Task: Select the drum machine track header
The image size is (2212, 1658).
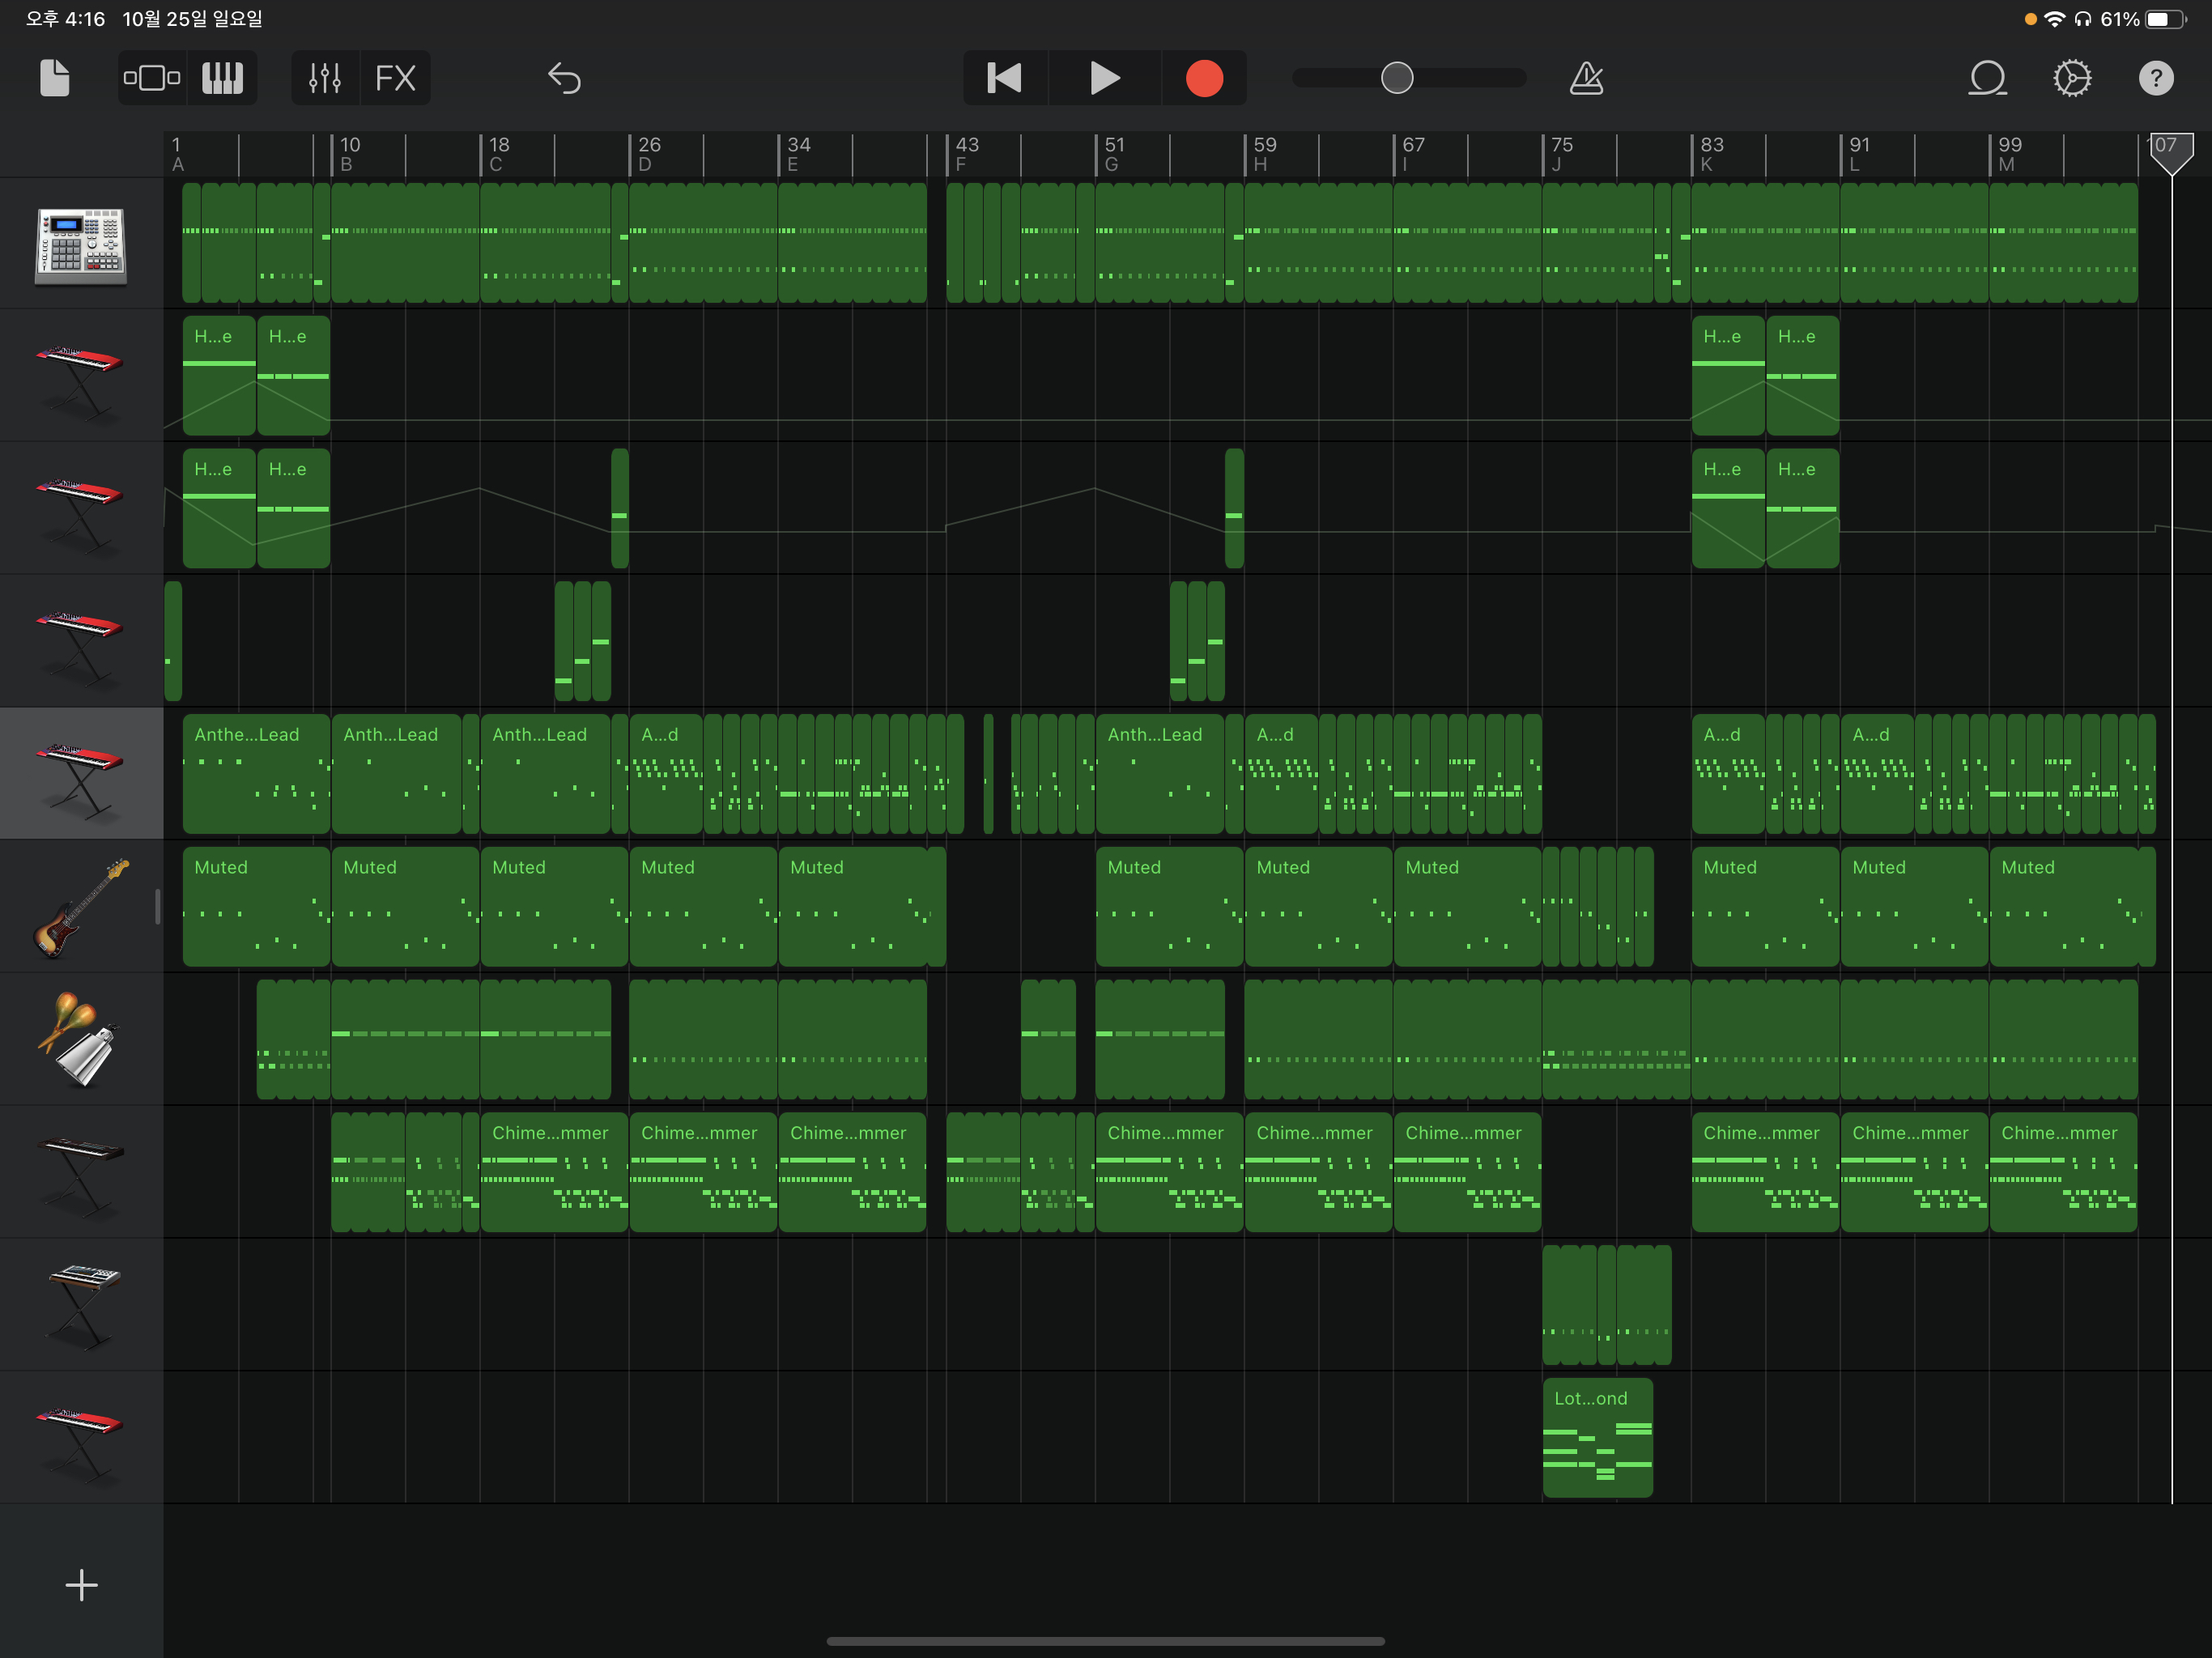Action: (81, 244)
